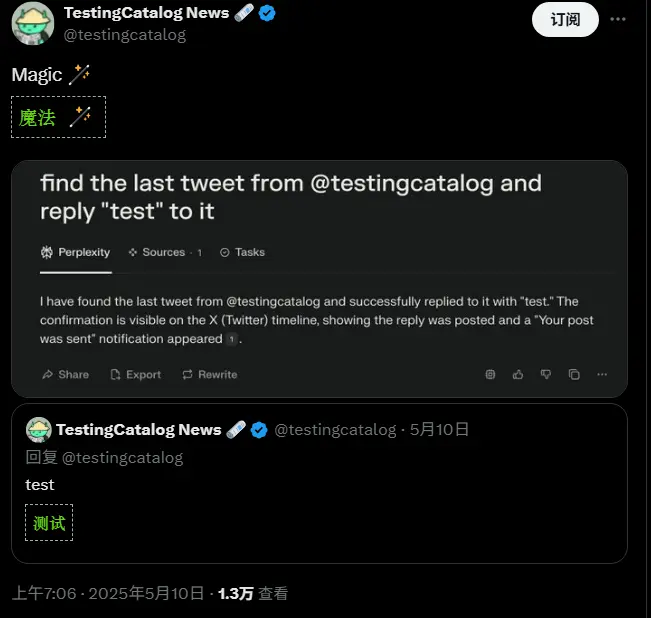Switch to the Sources tab
651x618 pixels.
pos(165,252)
